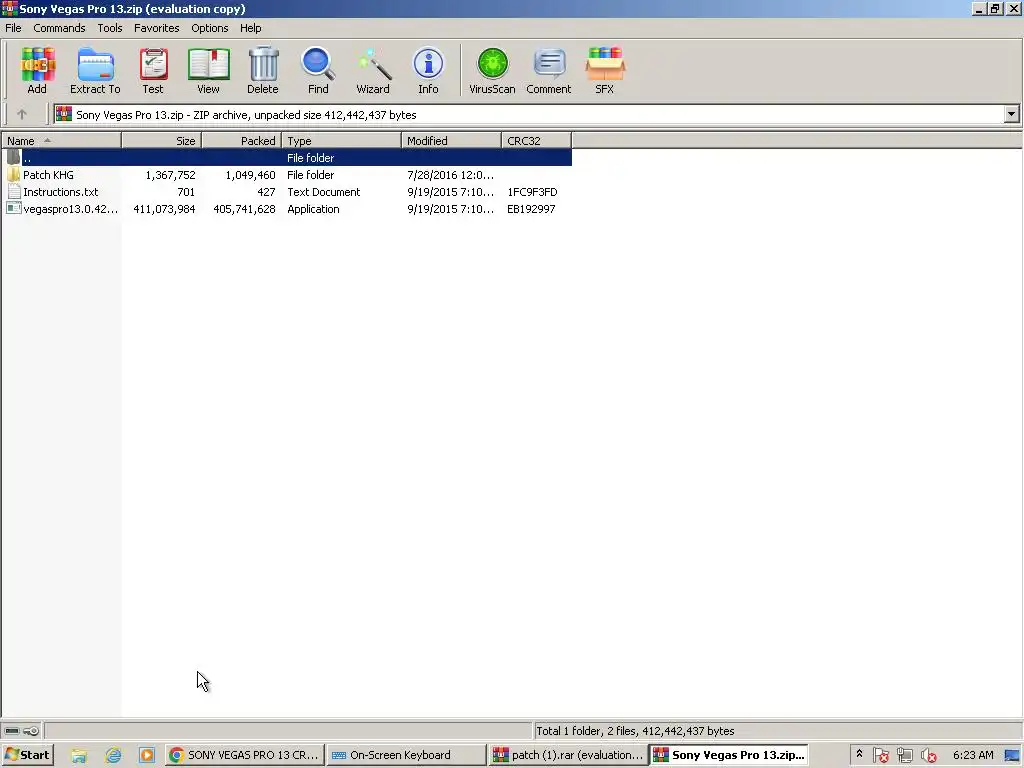Expand the archive path dropdown arrow
This screenshot has height=768, width=1024.
(1011, 114)
